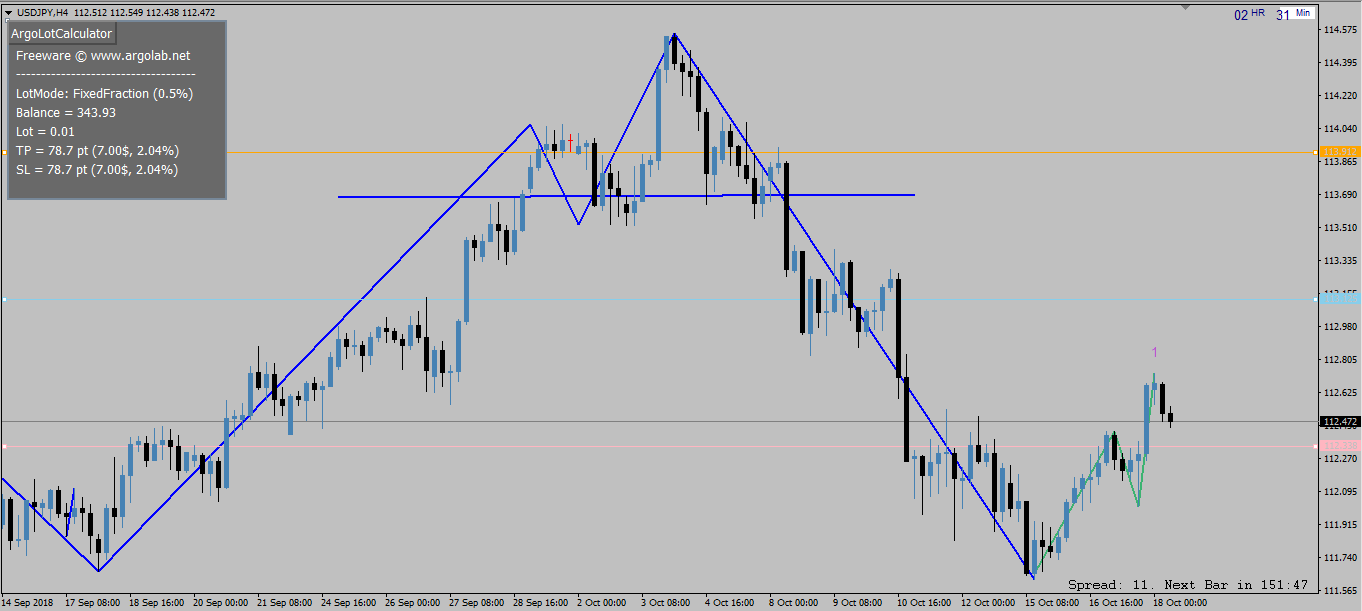The image size is (1362, 611).
Task: Click the '10 Oct 16:00' time label
Action: (925, 604)
